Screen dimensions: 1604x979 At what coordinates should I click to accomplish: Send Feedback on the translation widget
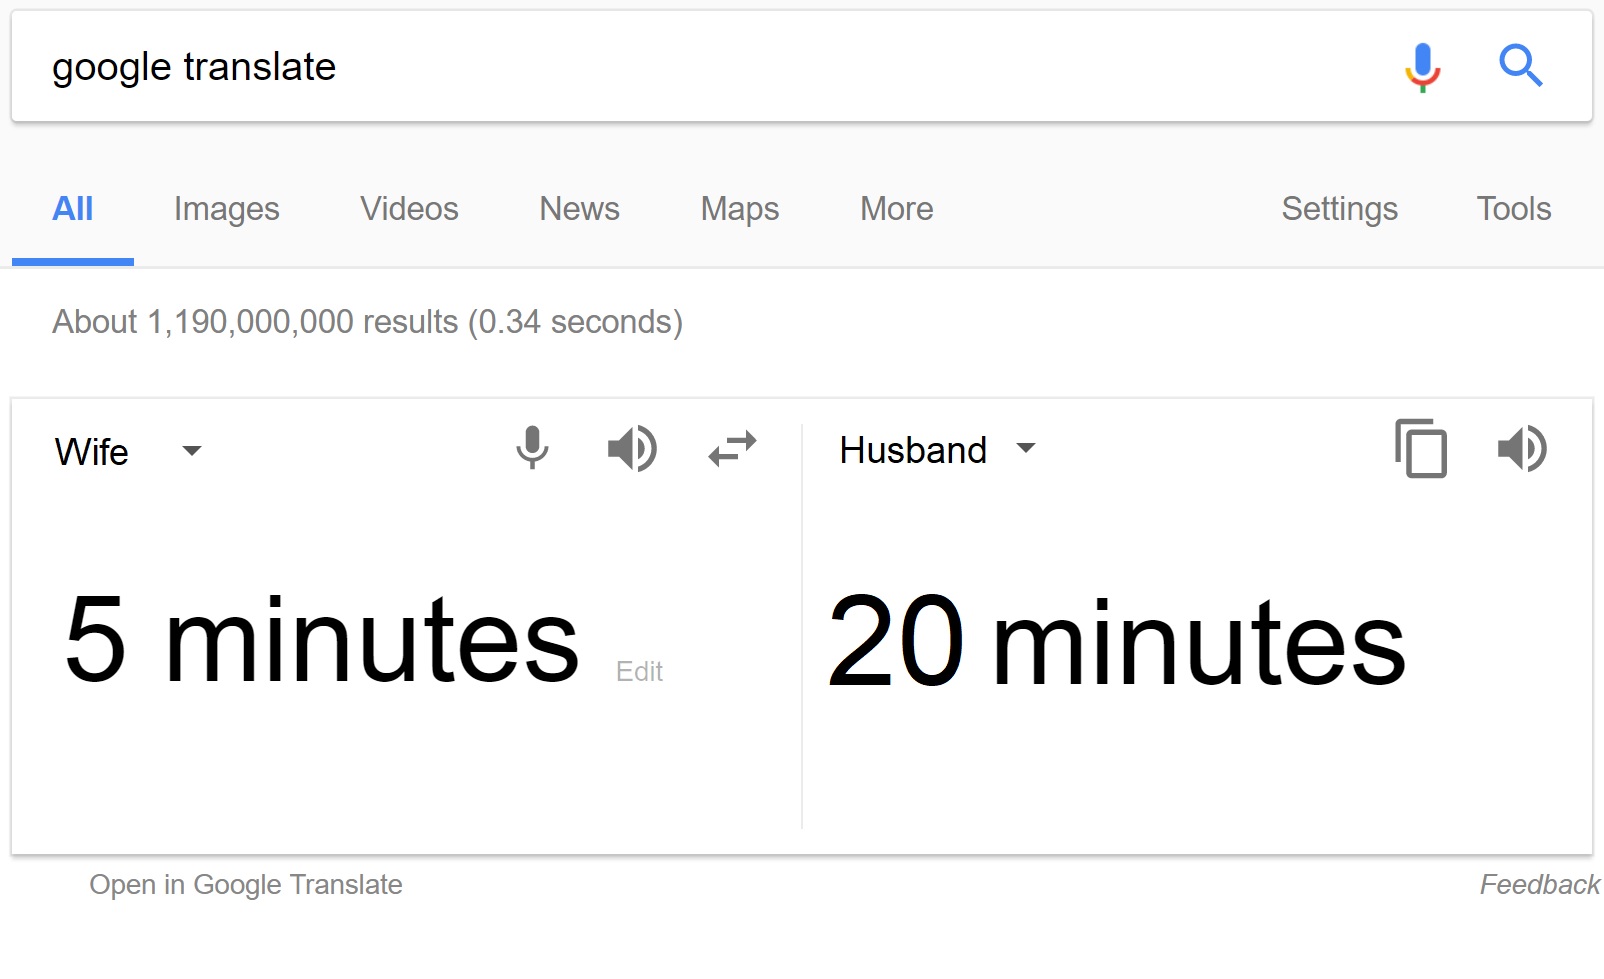click(x=1538, y=884)
